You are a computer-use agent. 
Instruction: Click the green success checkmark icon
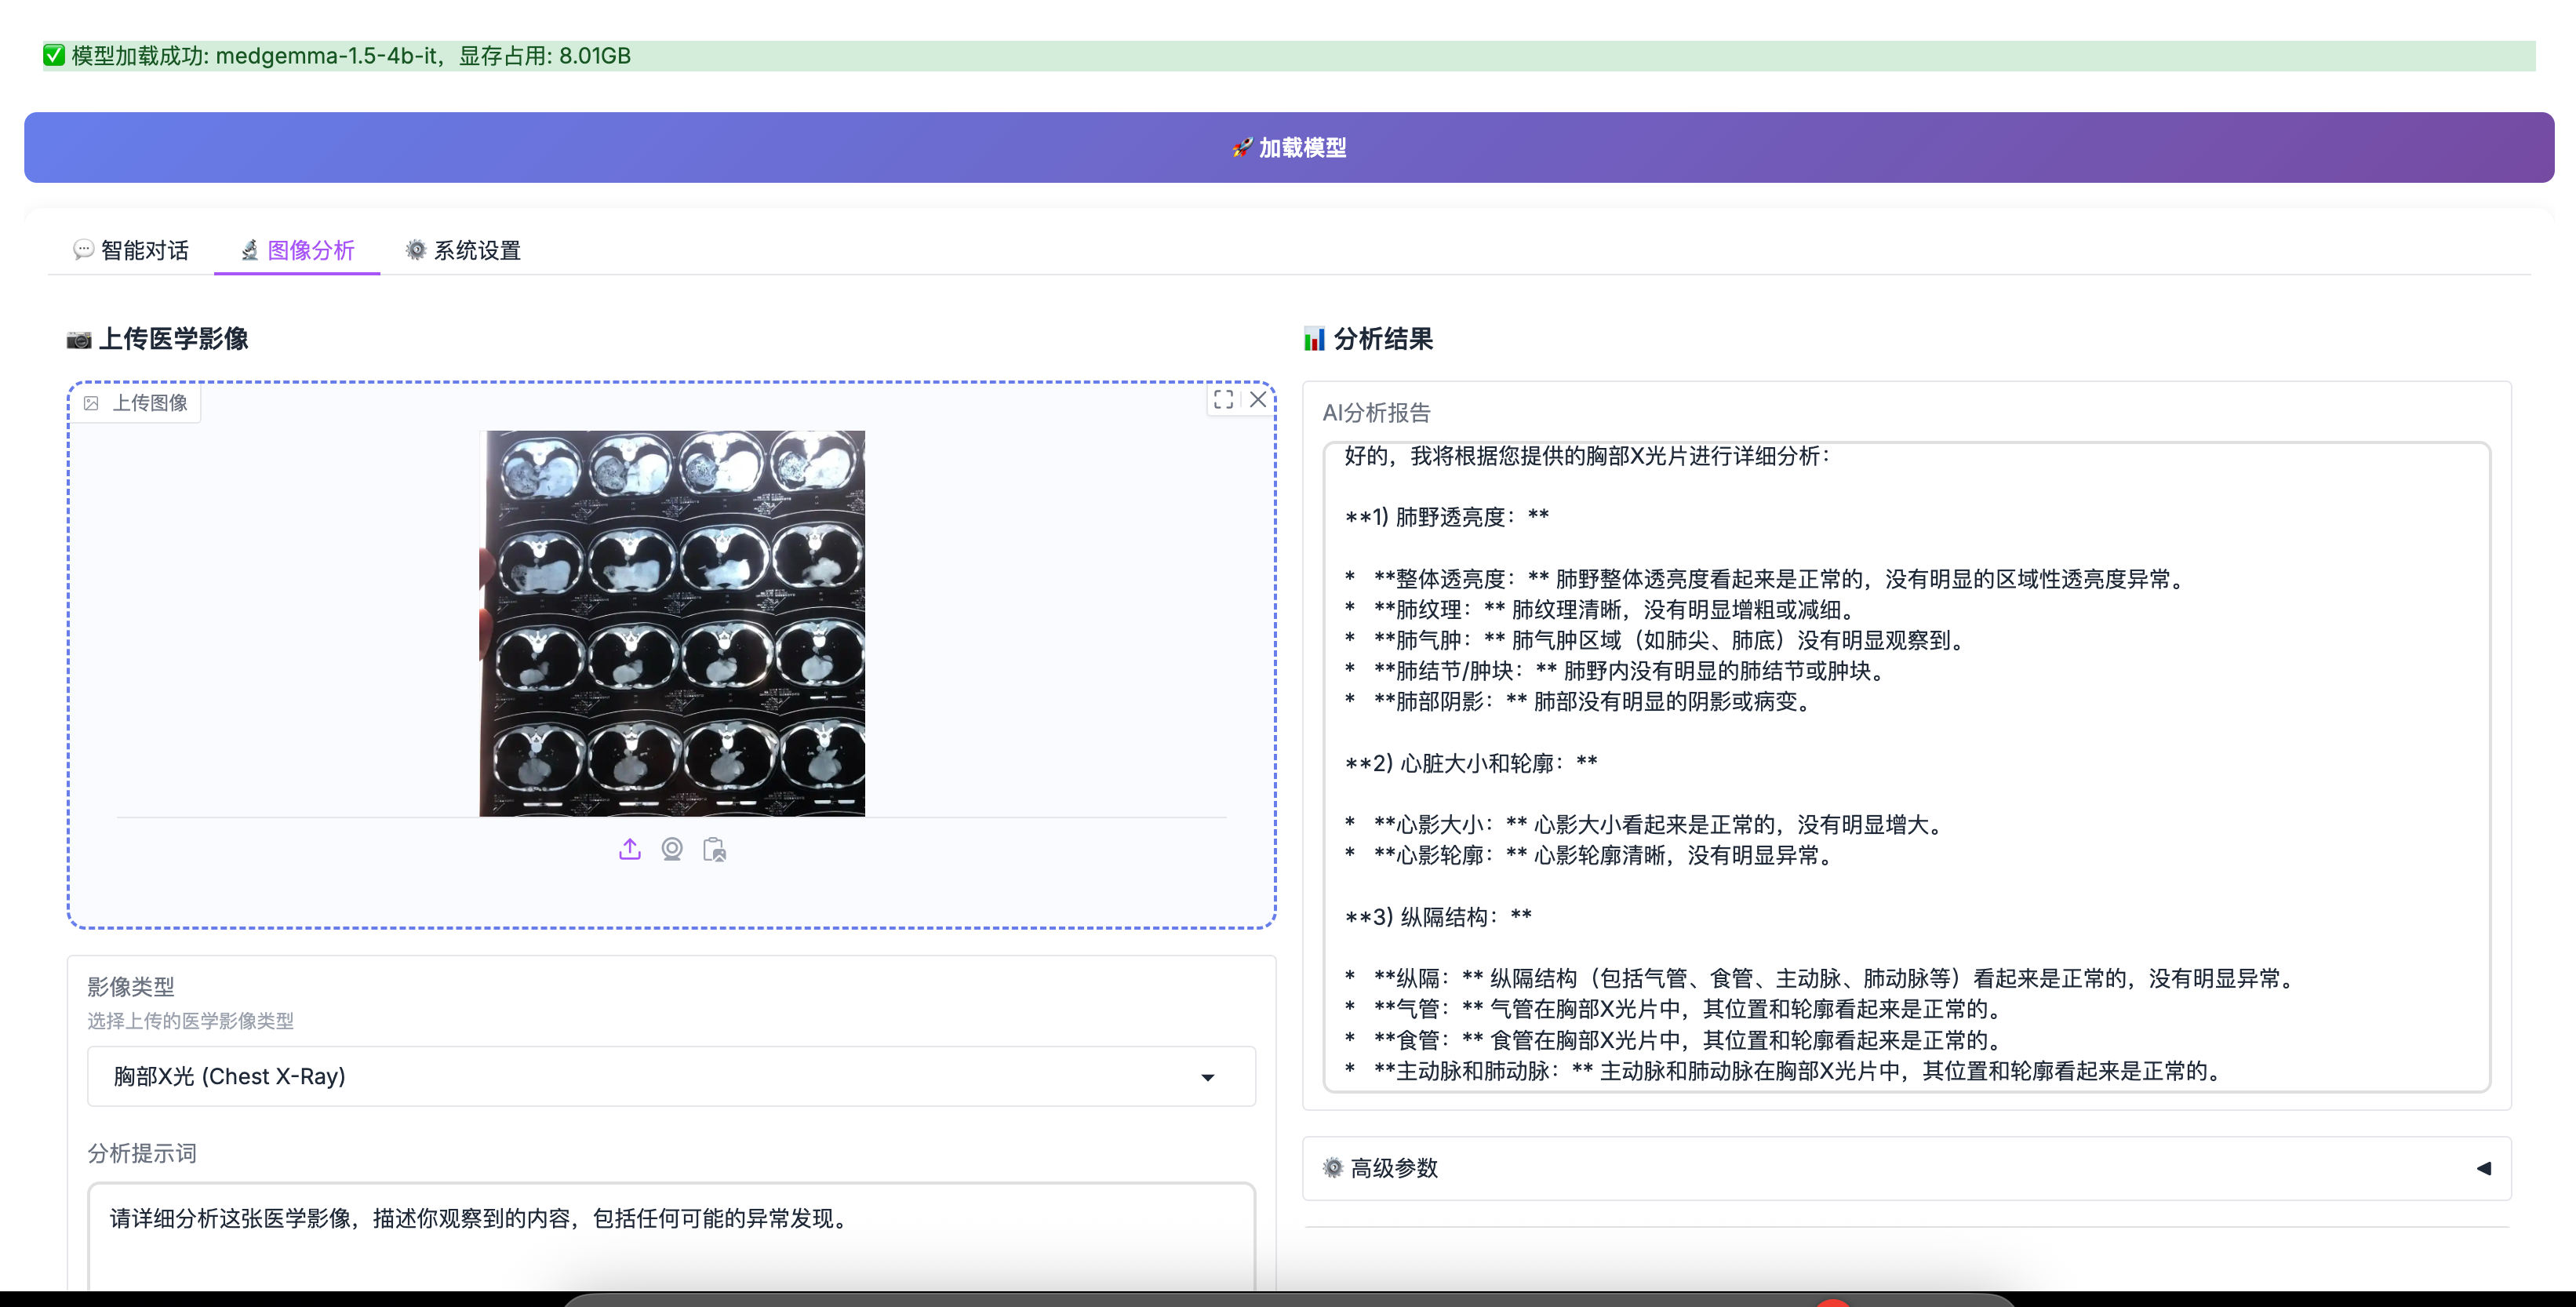(54, 55)
